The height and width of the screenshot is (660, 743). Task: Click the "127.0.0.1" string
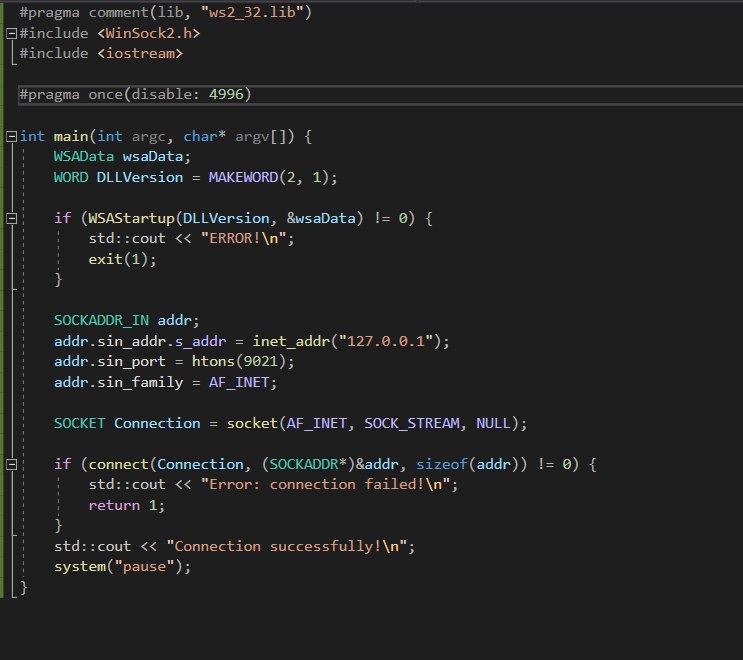pos(386,341)
